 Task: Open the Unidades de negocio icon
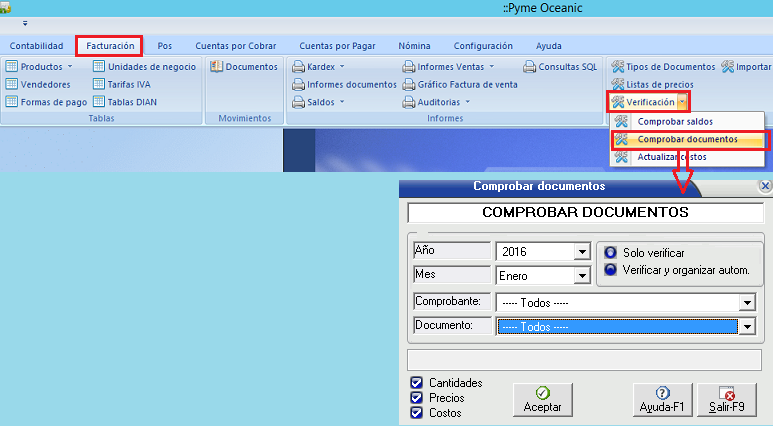pyautogui.click(x=99, y=67)
